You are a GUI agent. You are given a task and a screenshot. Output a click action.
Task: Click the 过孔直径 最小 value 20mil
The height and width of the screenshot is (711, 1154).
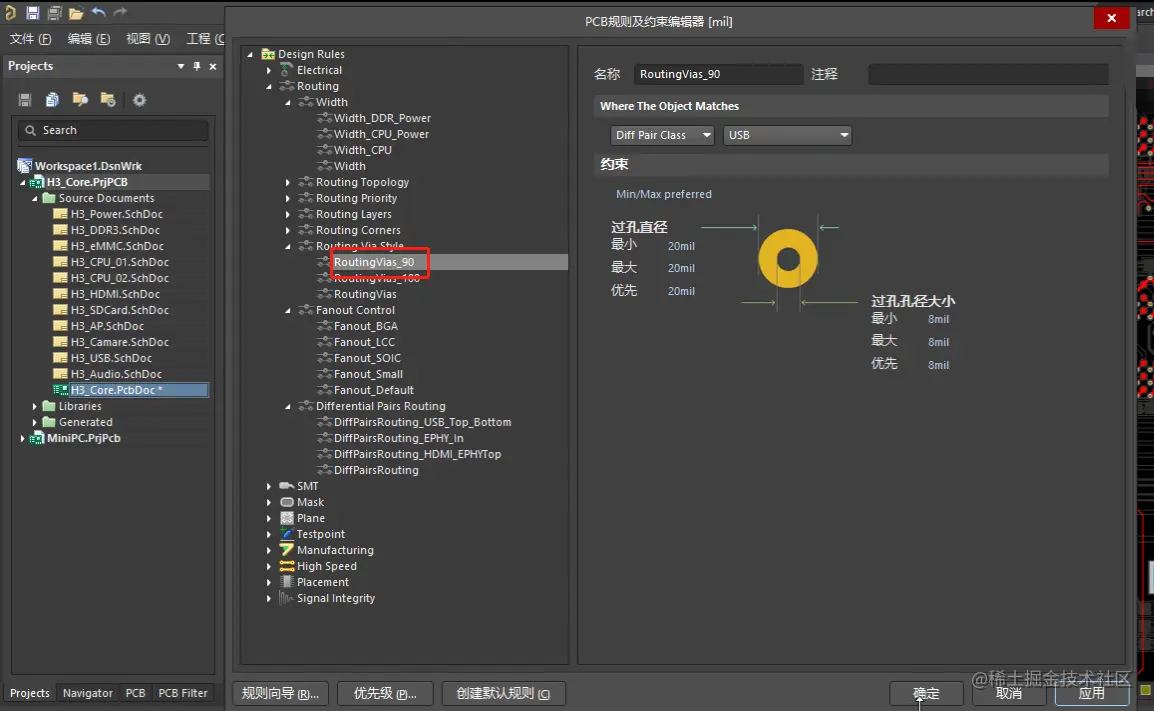tap(682, 247)
